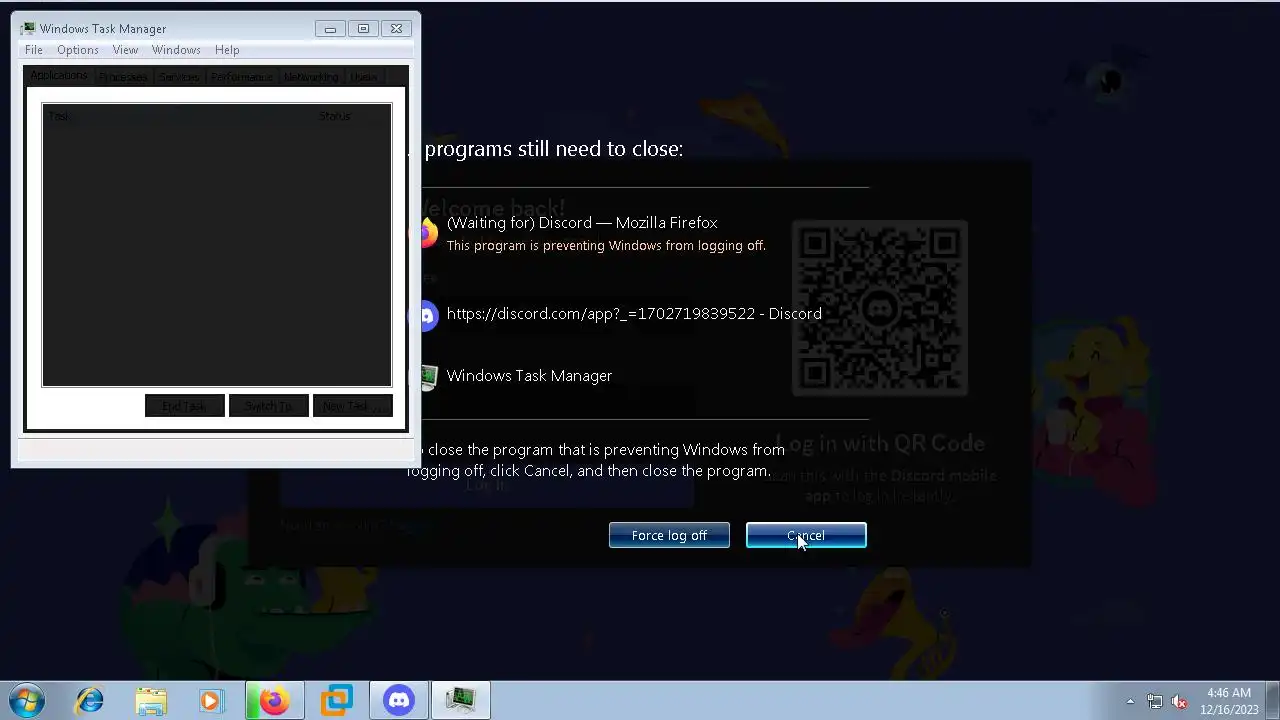Select the discord.com/app URL Discord entry

(634, 314)
